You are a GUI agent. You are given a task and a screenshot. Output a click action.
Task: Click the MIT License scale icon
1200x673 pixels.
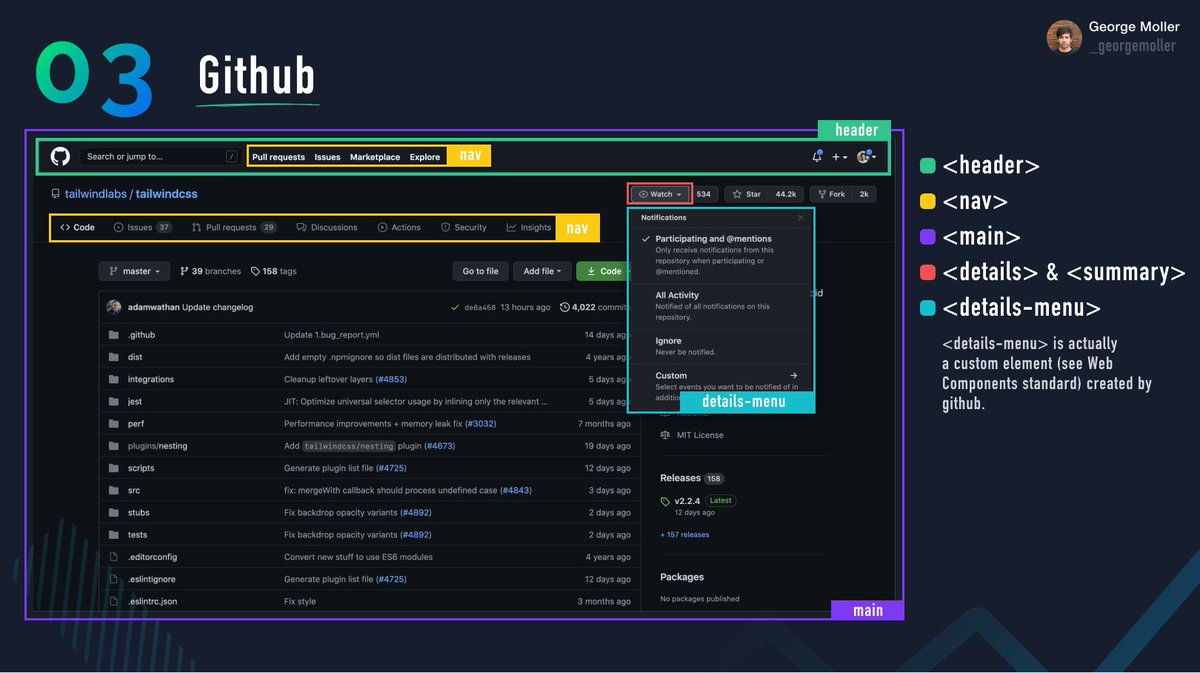coord(665,435)
